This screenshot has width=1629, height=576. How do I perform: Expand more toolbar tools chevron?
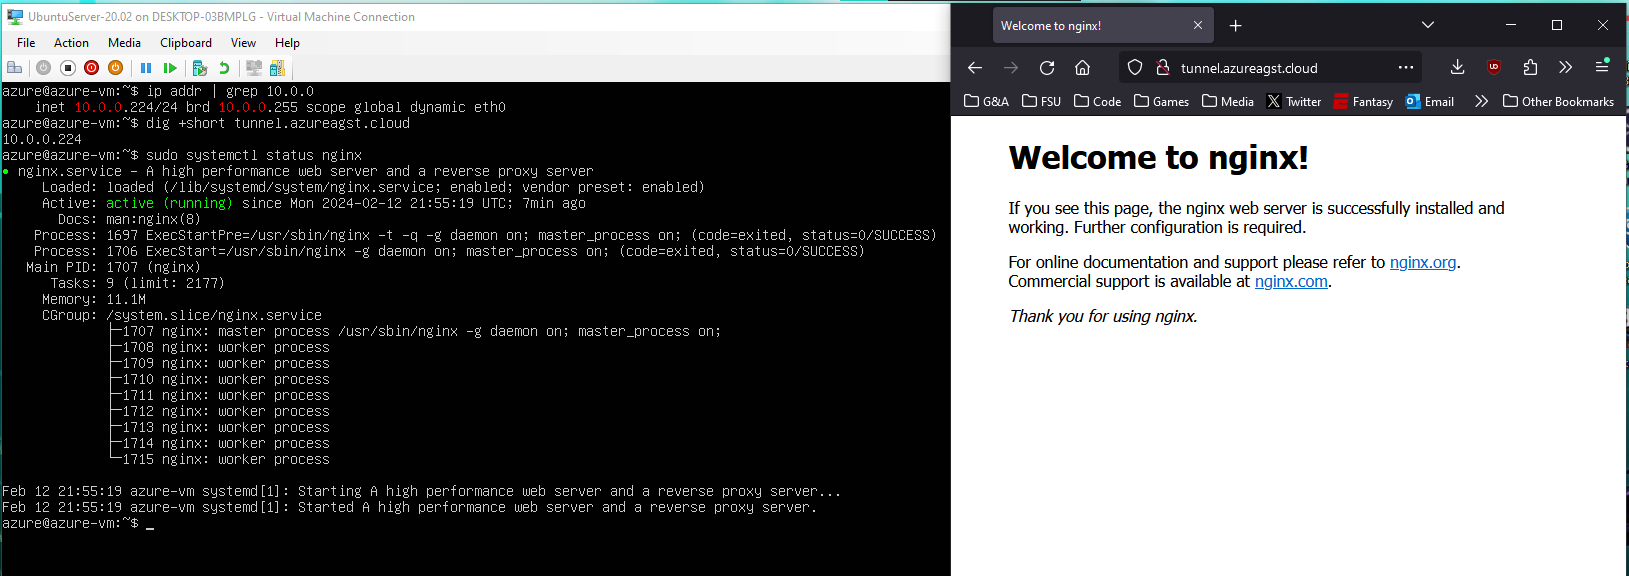point(1565,68)
